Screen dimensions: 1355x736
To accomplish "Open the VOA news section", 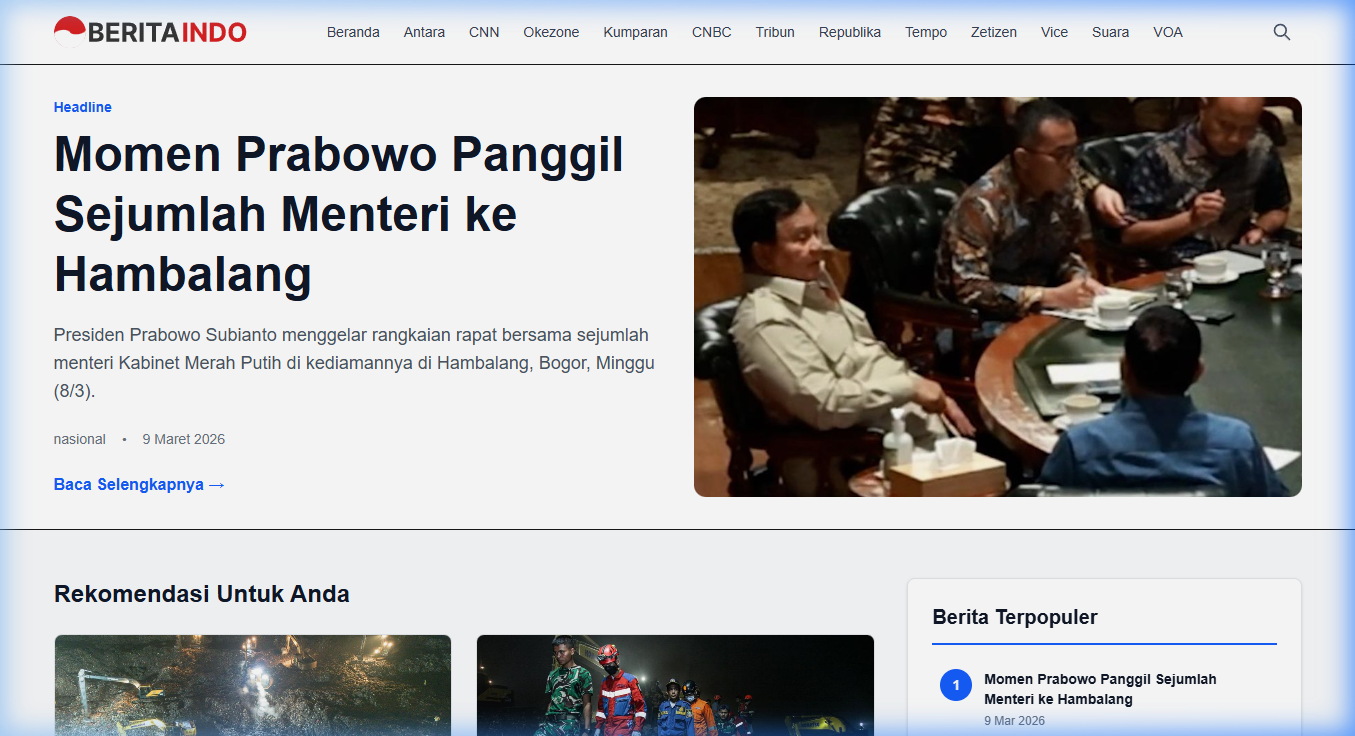I will coord(1168,32).
